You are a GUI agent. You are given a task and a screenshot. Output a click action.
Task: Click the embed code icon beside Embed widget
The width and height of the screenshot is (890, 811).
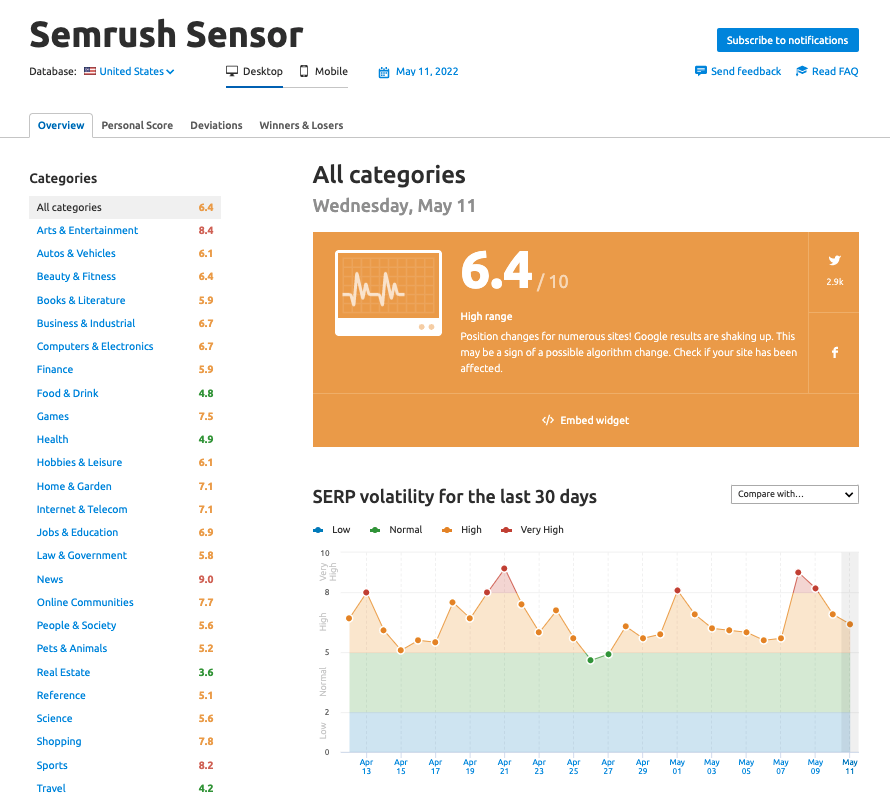(x=547, y=421)
